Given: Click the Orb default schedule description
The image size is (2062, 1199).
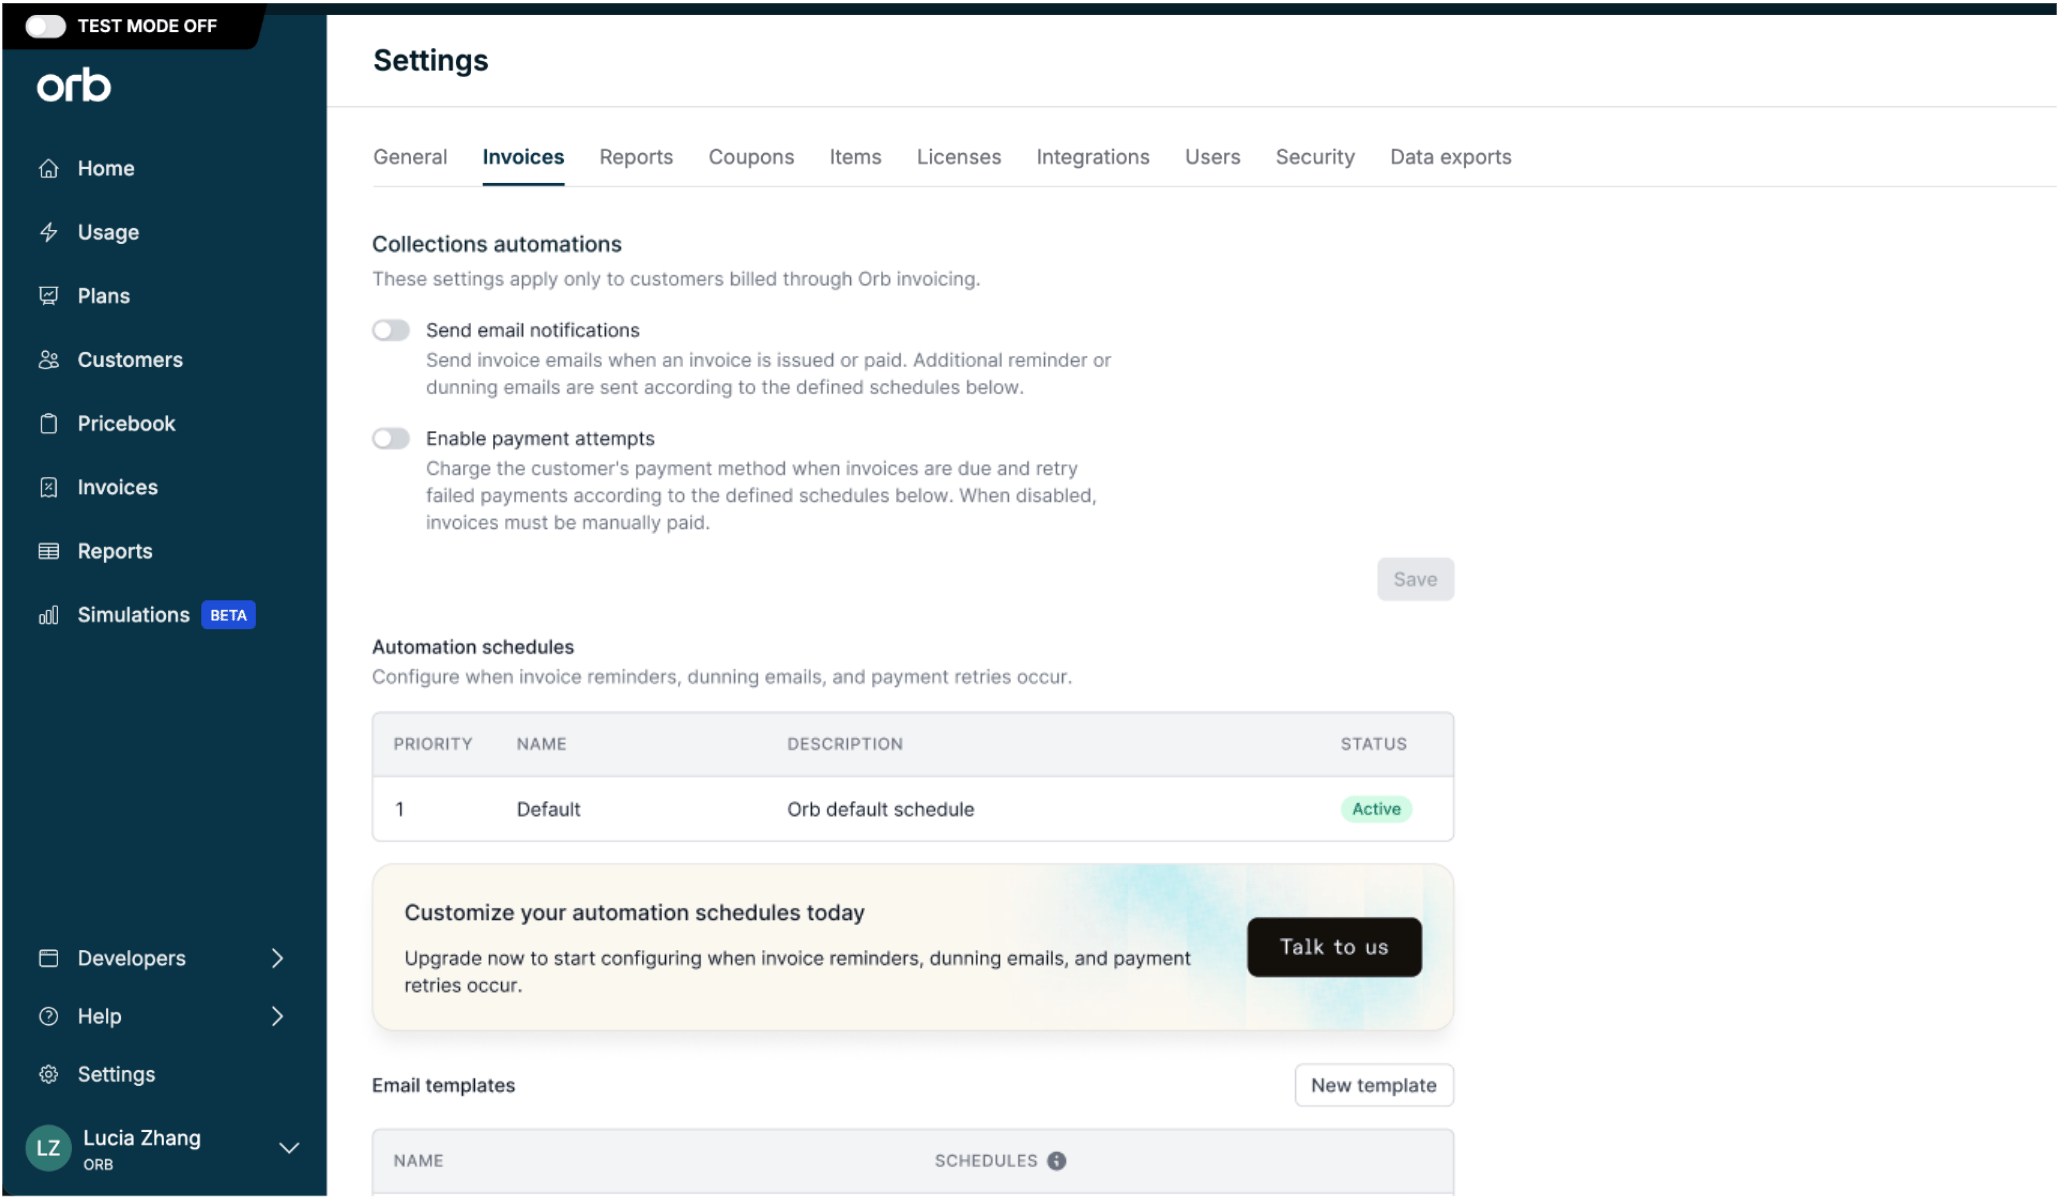Looking at the screenshot, I should 880,810.
